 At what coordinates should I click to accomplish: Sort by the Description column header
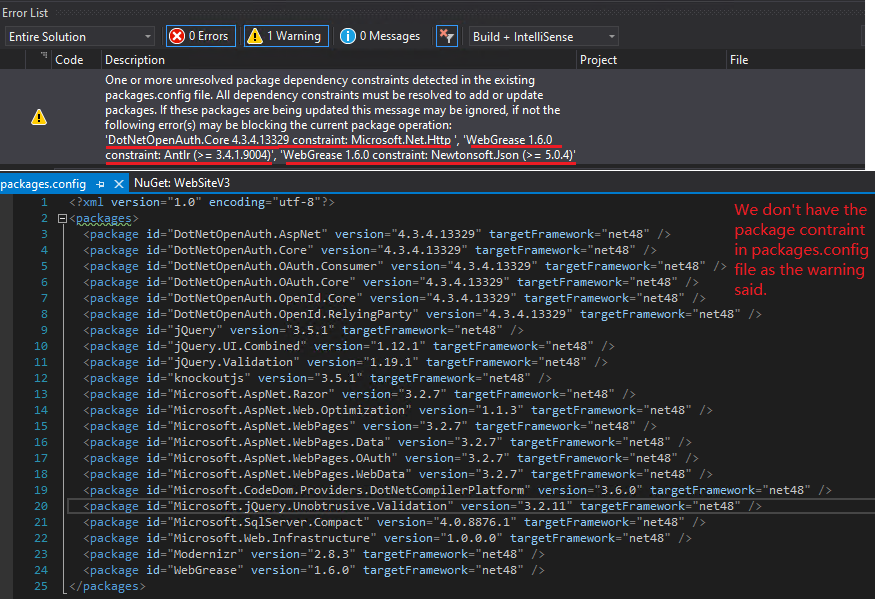click(135, 60)
